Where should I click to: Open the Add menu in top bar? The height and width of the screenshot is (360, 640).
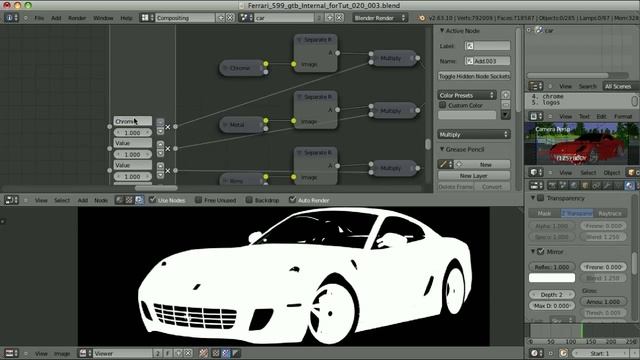(56, 18)
